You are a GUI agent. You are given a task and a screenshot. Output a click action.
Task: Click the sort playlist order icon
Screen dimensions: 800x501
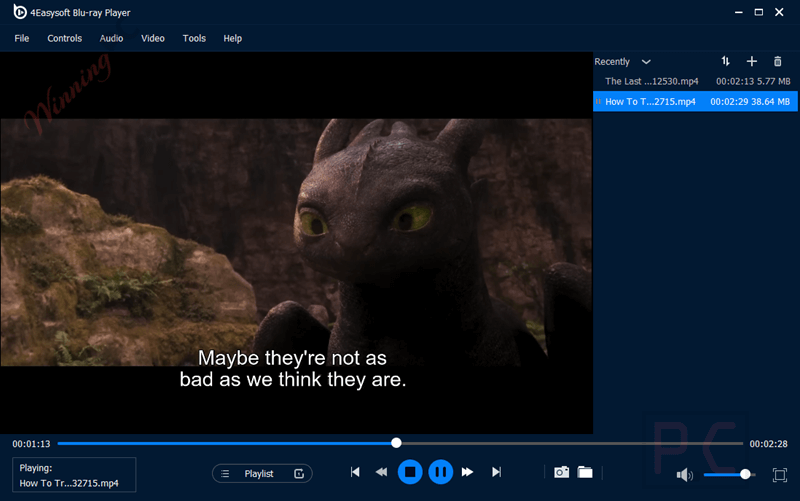(726, 61)
